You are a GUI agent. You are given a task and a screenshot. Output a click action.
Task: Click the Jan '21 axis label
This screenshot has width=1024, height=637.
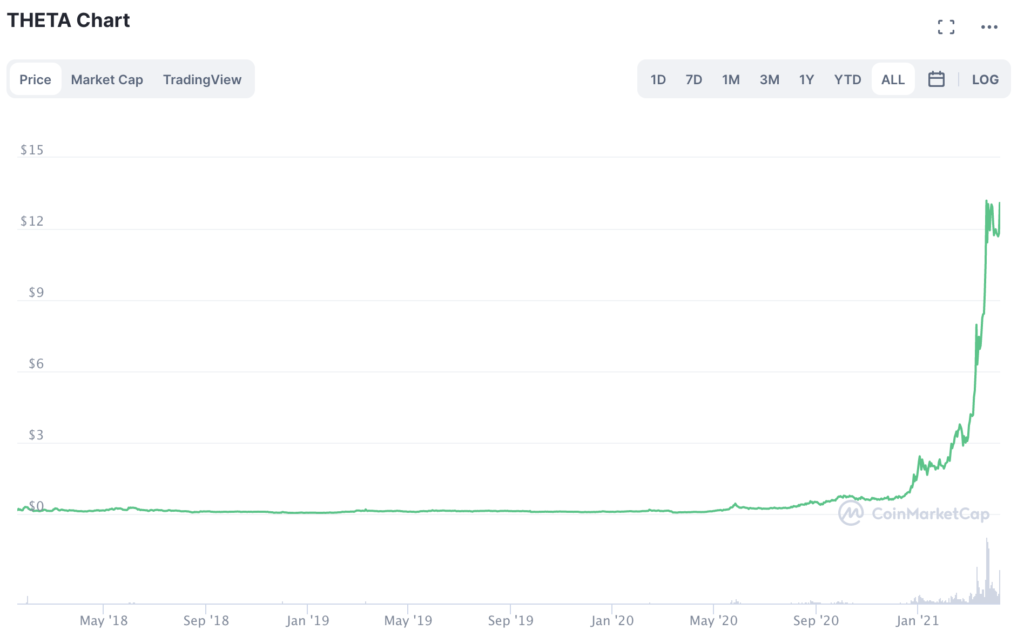coord(916,620)
